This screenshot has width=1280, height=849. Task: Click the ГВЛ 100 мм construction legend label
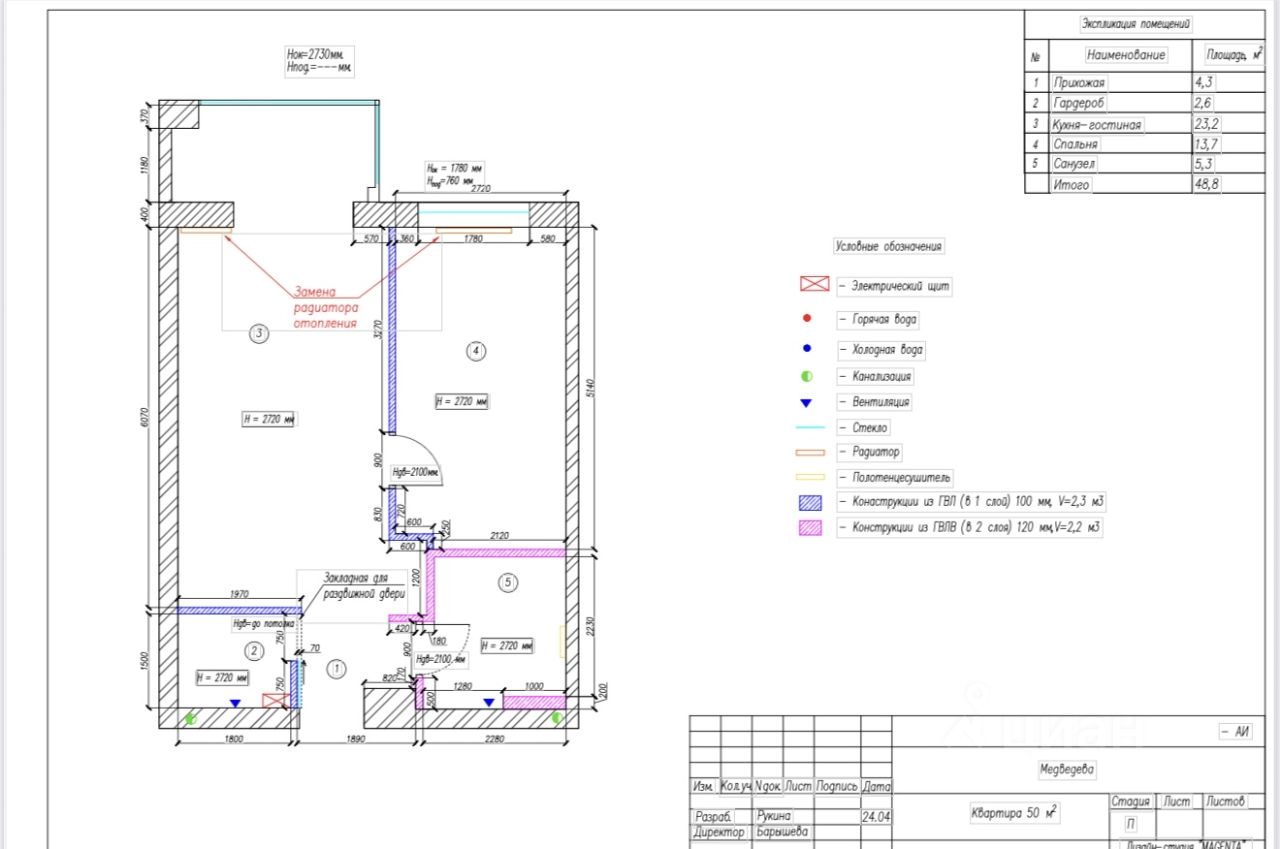pos(972,502)
